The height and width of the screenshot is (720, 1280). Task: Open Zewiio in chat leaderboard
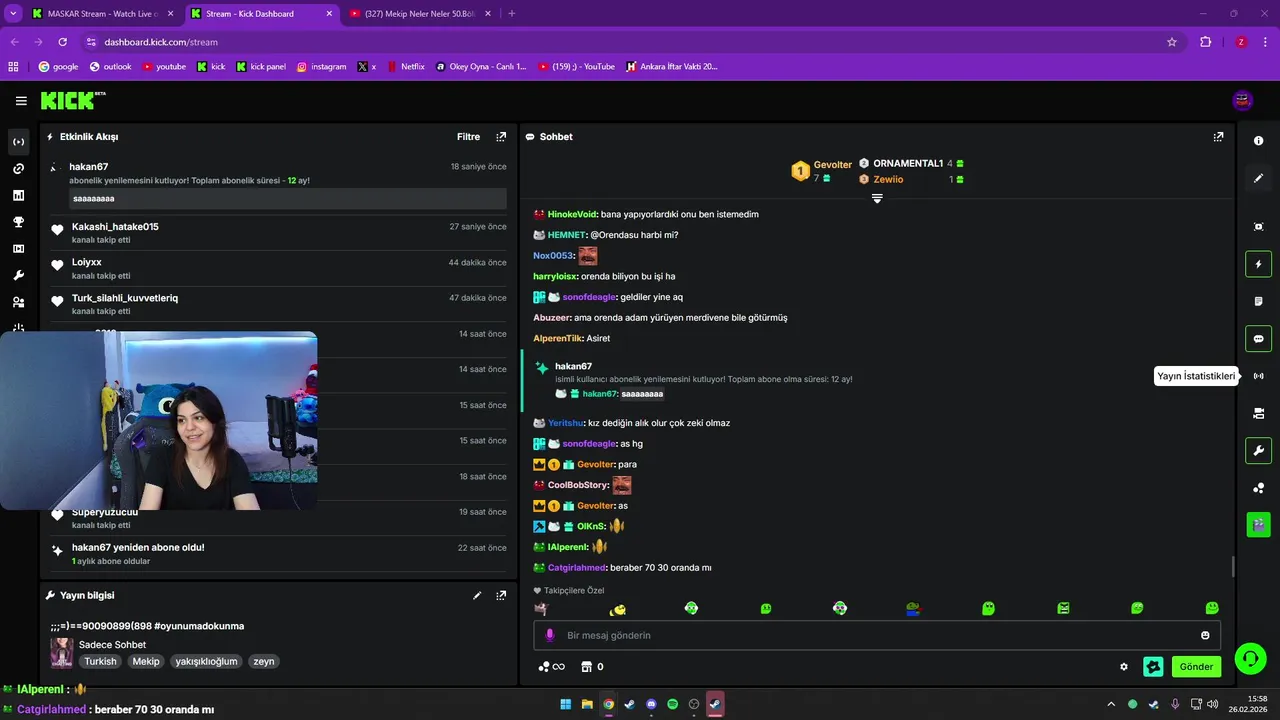[888, 179]
